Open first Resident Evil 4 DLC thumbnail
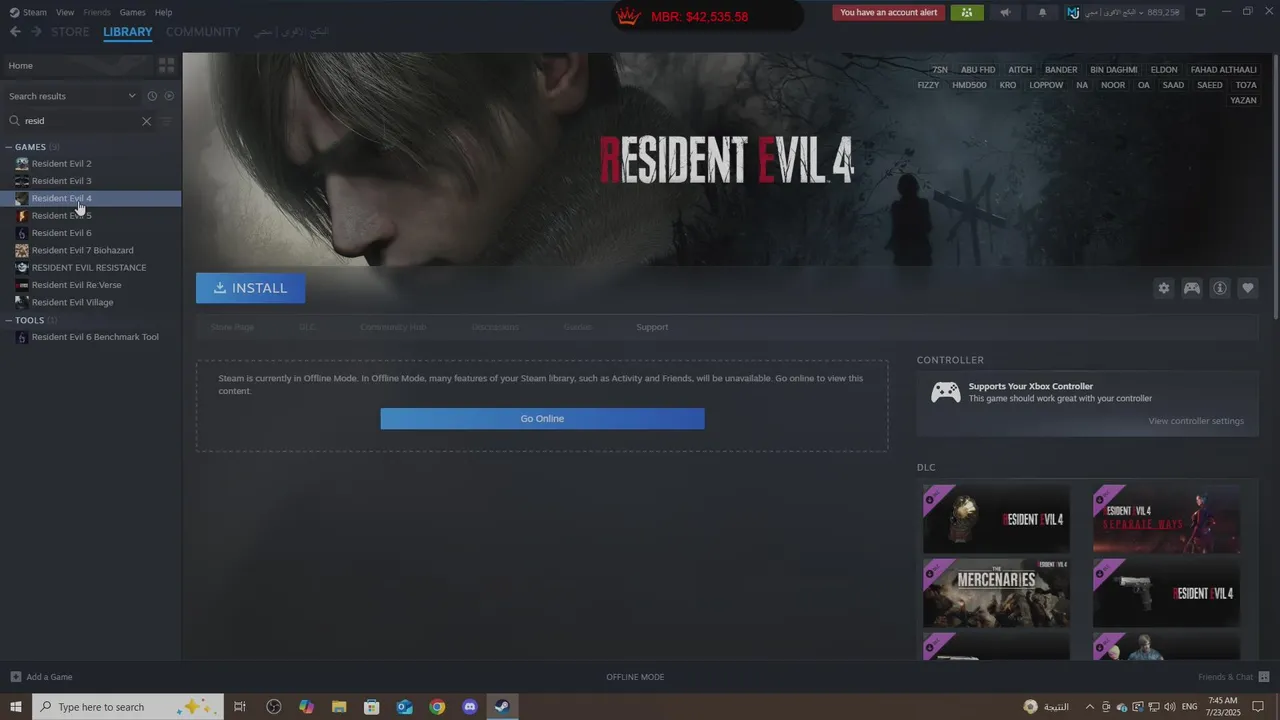The image size is (1280, 720). (996, 519)
